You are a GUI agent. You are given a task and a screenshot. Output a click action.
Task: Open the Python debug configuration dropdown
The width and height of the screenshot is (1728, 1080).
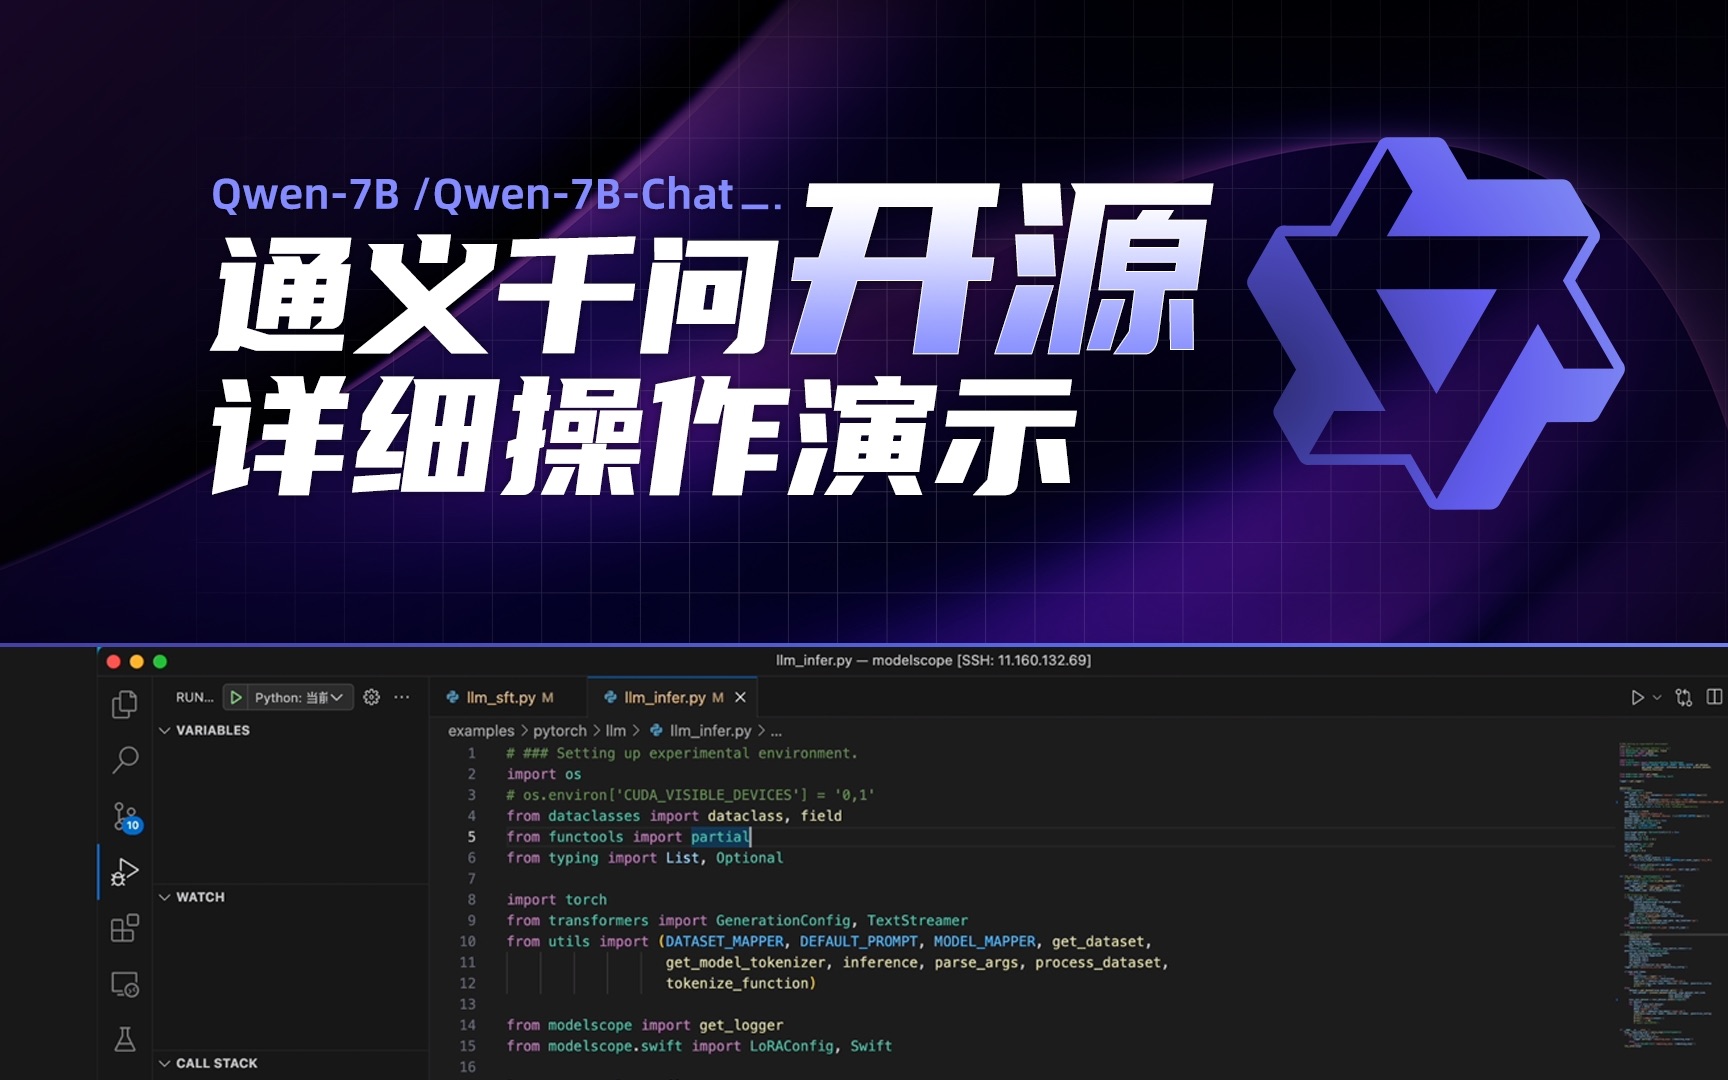click(x=298, y=697)
